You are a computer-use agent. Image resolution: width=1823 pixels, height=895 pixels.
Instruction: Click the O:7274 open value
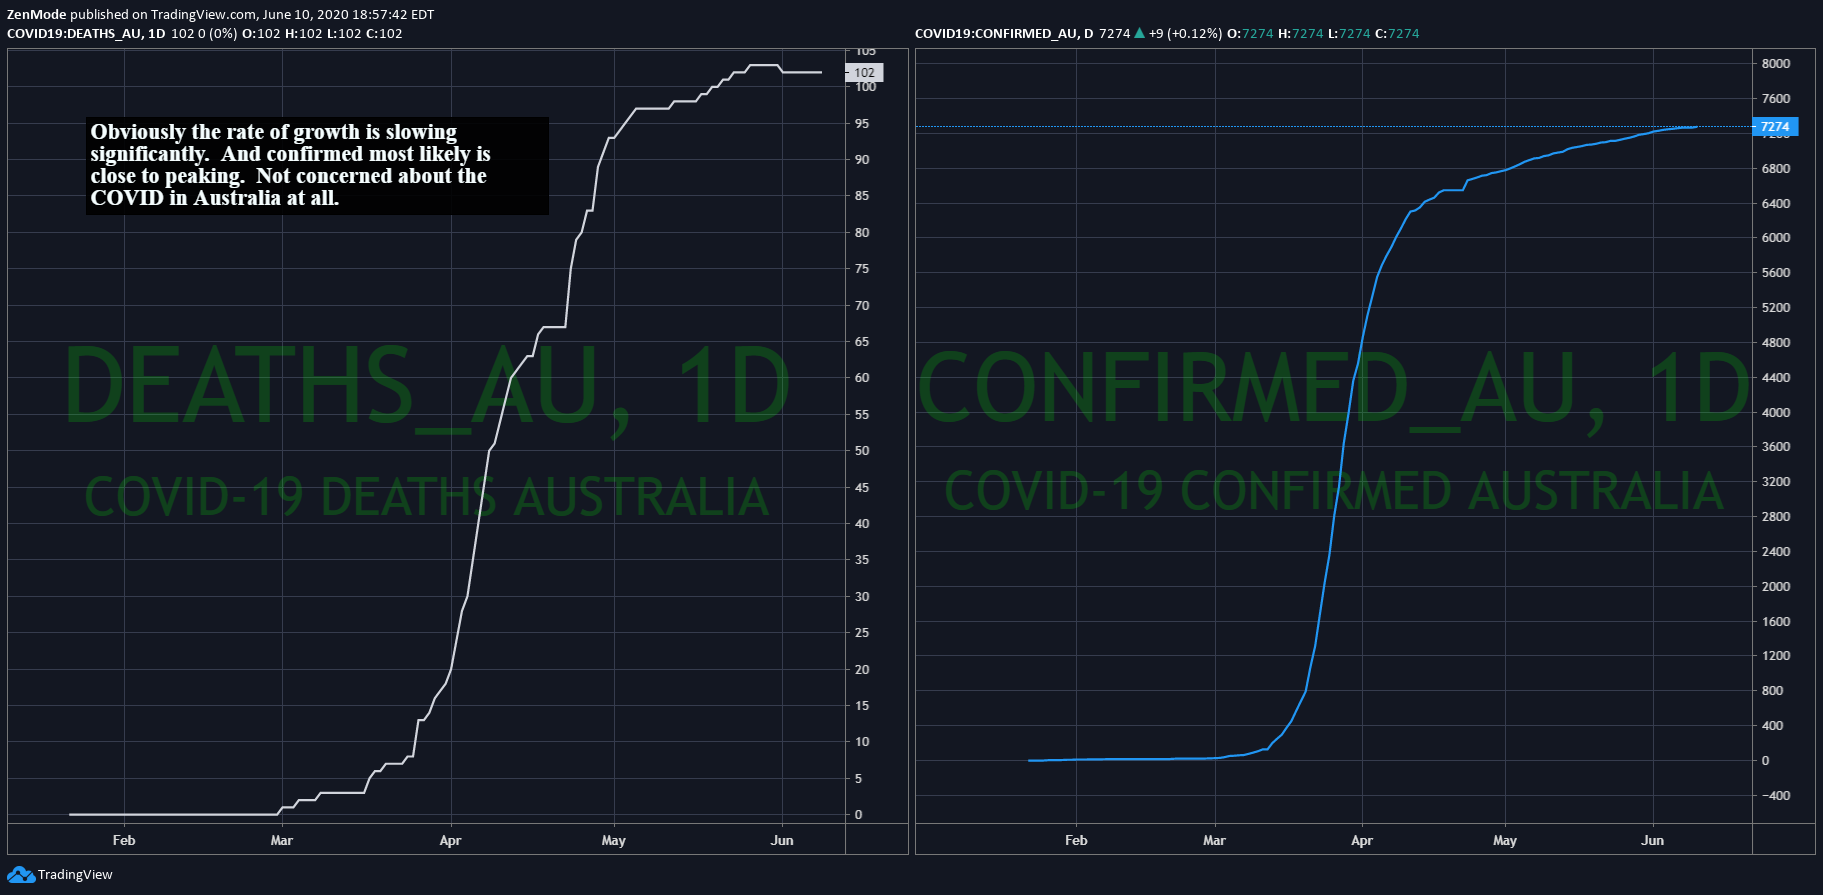pyautogui.click(x=1250, y=33)
